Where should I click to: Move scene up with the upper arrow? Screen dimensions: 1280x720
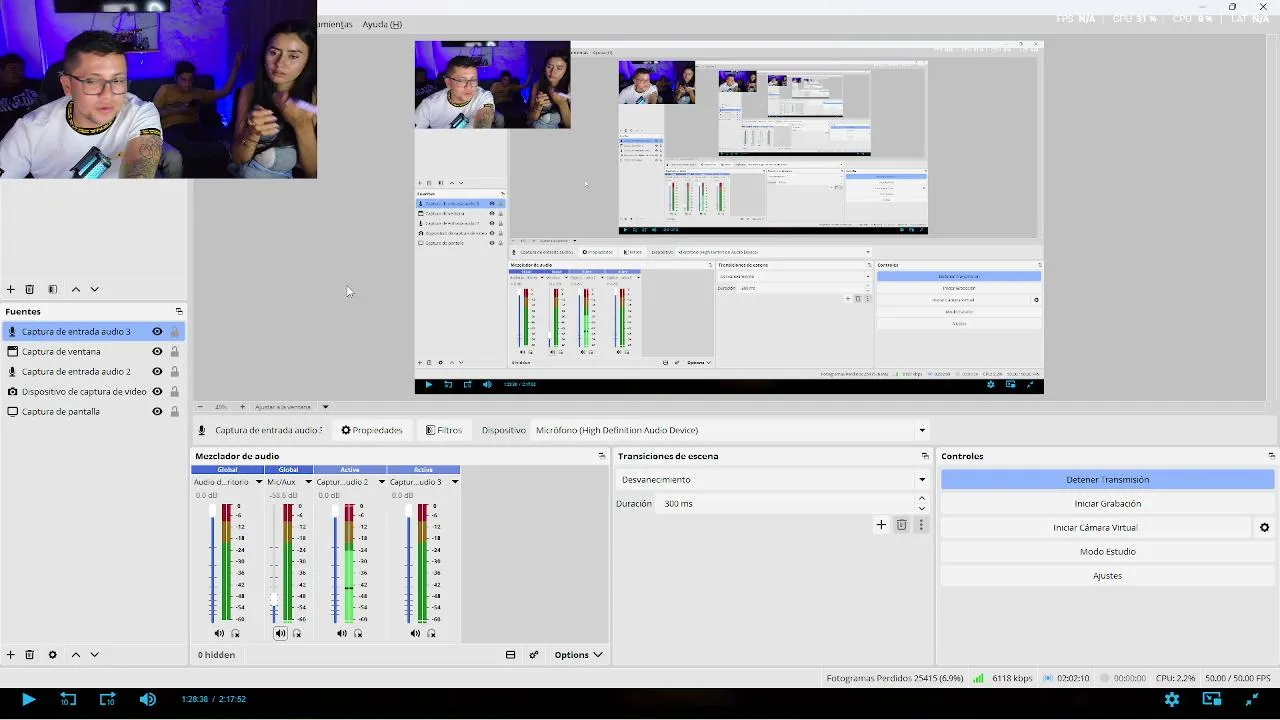[x=75, y=289]
